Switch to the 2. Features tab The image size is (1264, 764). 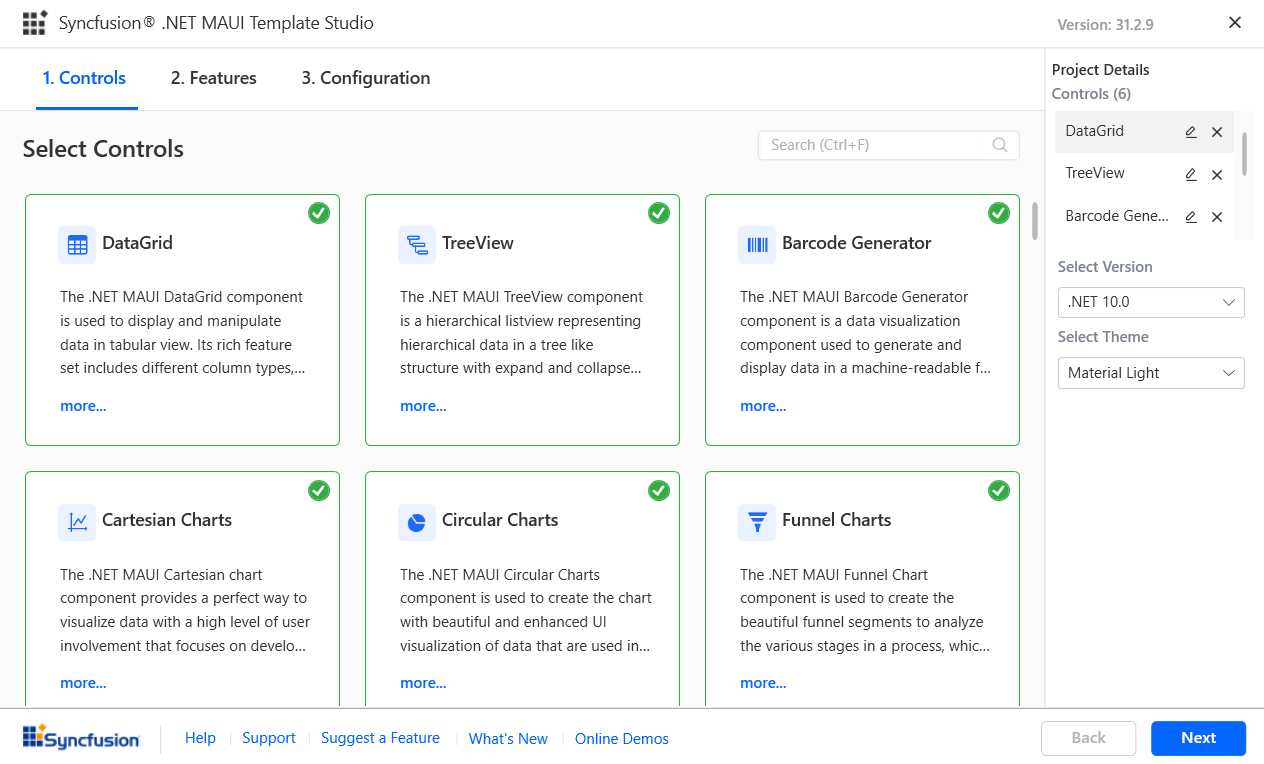click(x=214, y=78)
